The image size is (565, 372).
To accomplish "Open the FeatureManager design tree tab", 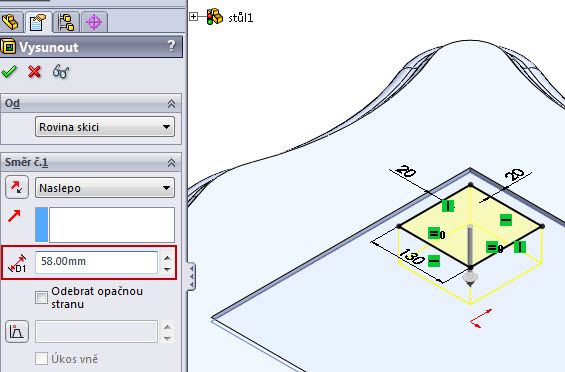I will point(11,22).
